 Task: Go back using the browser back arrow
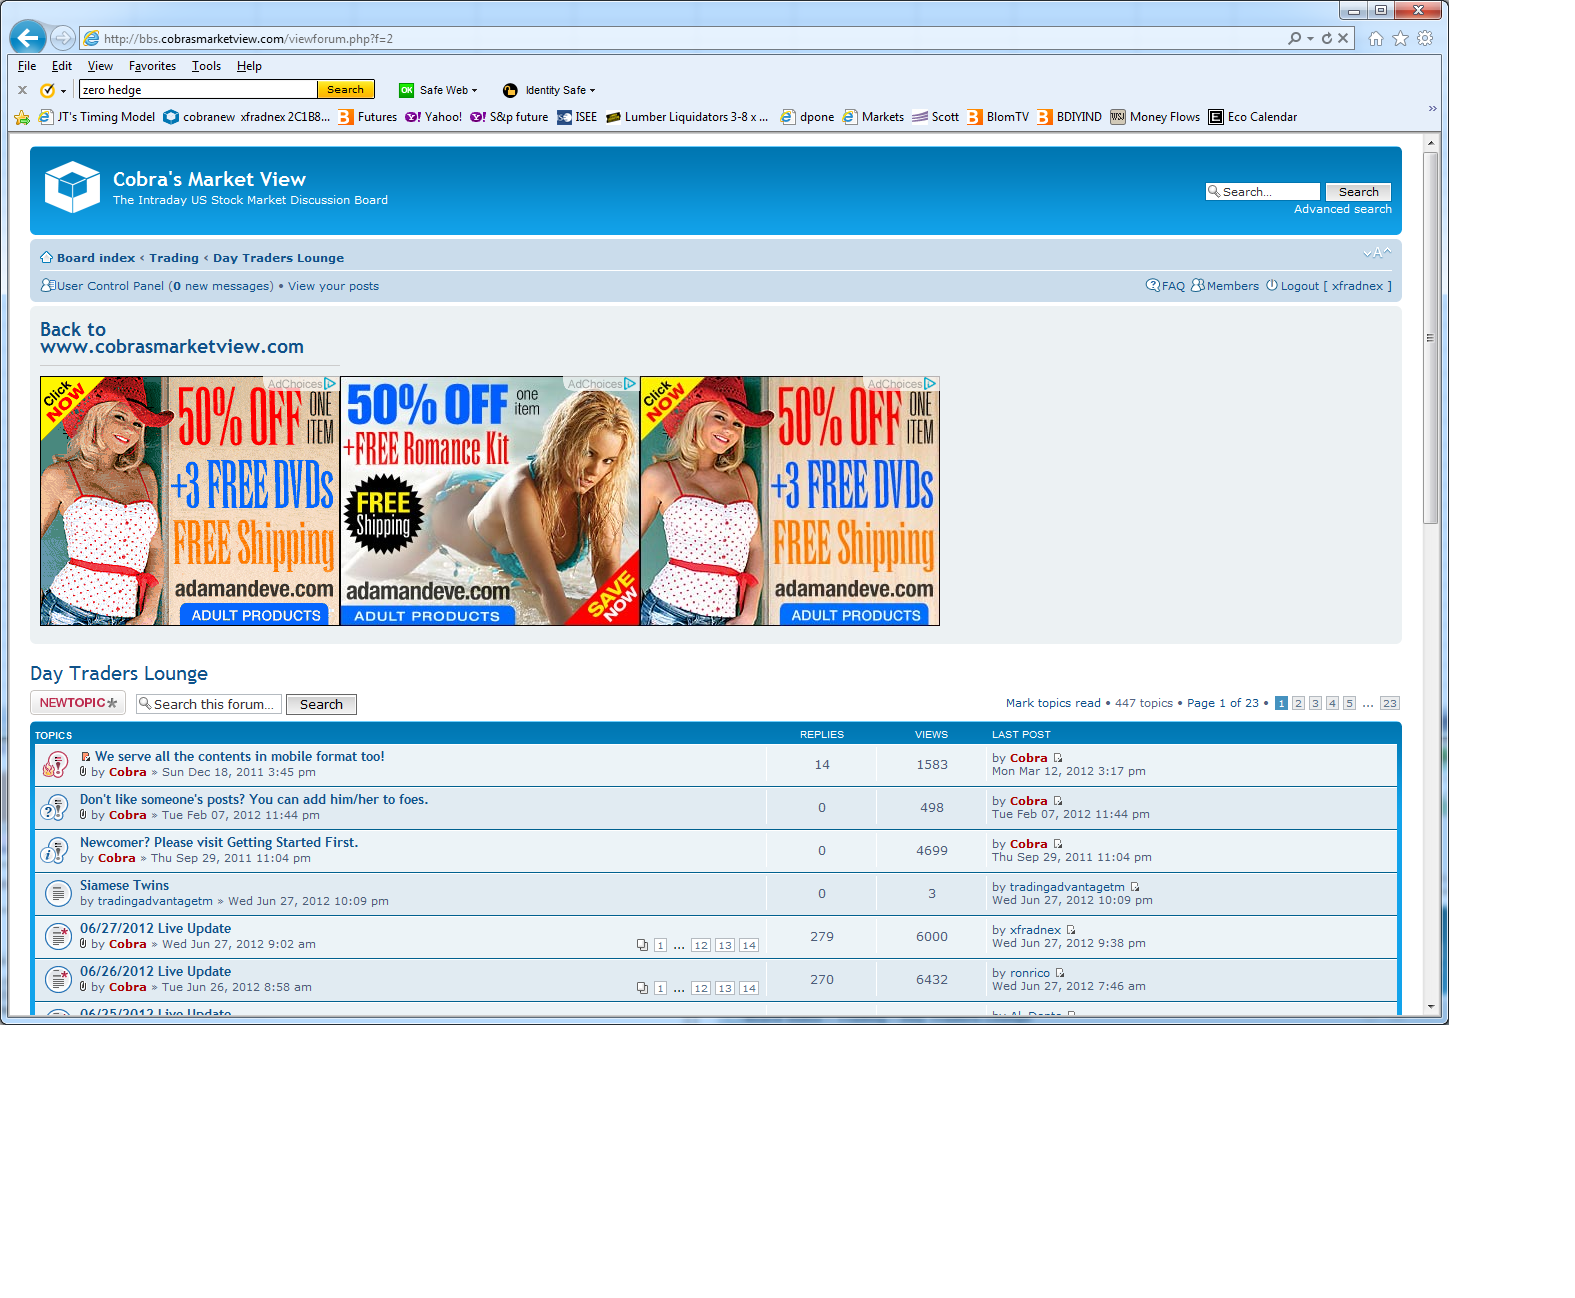pos(27,38)
